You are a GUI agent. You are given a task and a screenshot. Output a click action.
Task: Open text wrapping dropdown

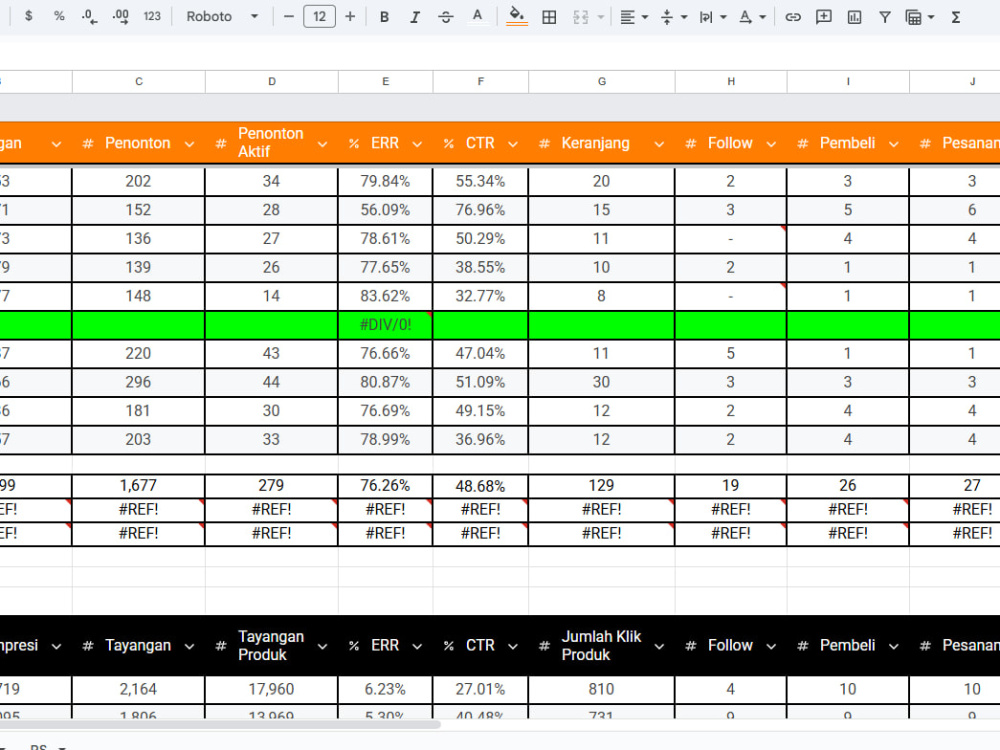[713, 17]
